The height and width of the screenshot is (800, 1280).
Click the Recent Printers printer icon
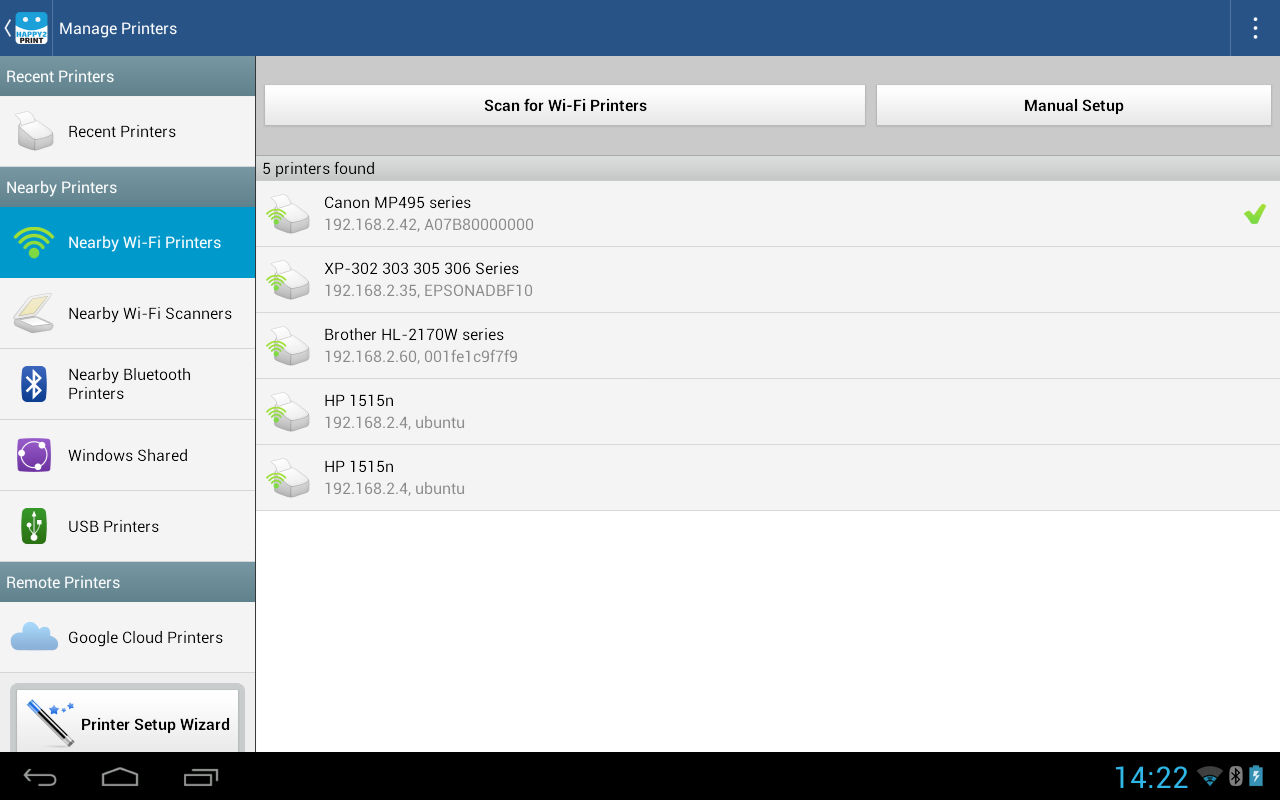[35, 131]
